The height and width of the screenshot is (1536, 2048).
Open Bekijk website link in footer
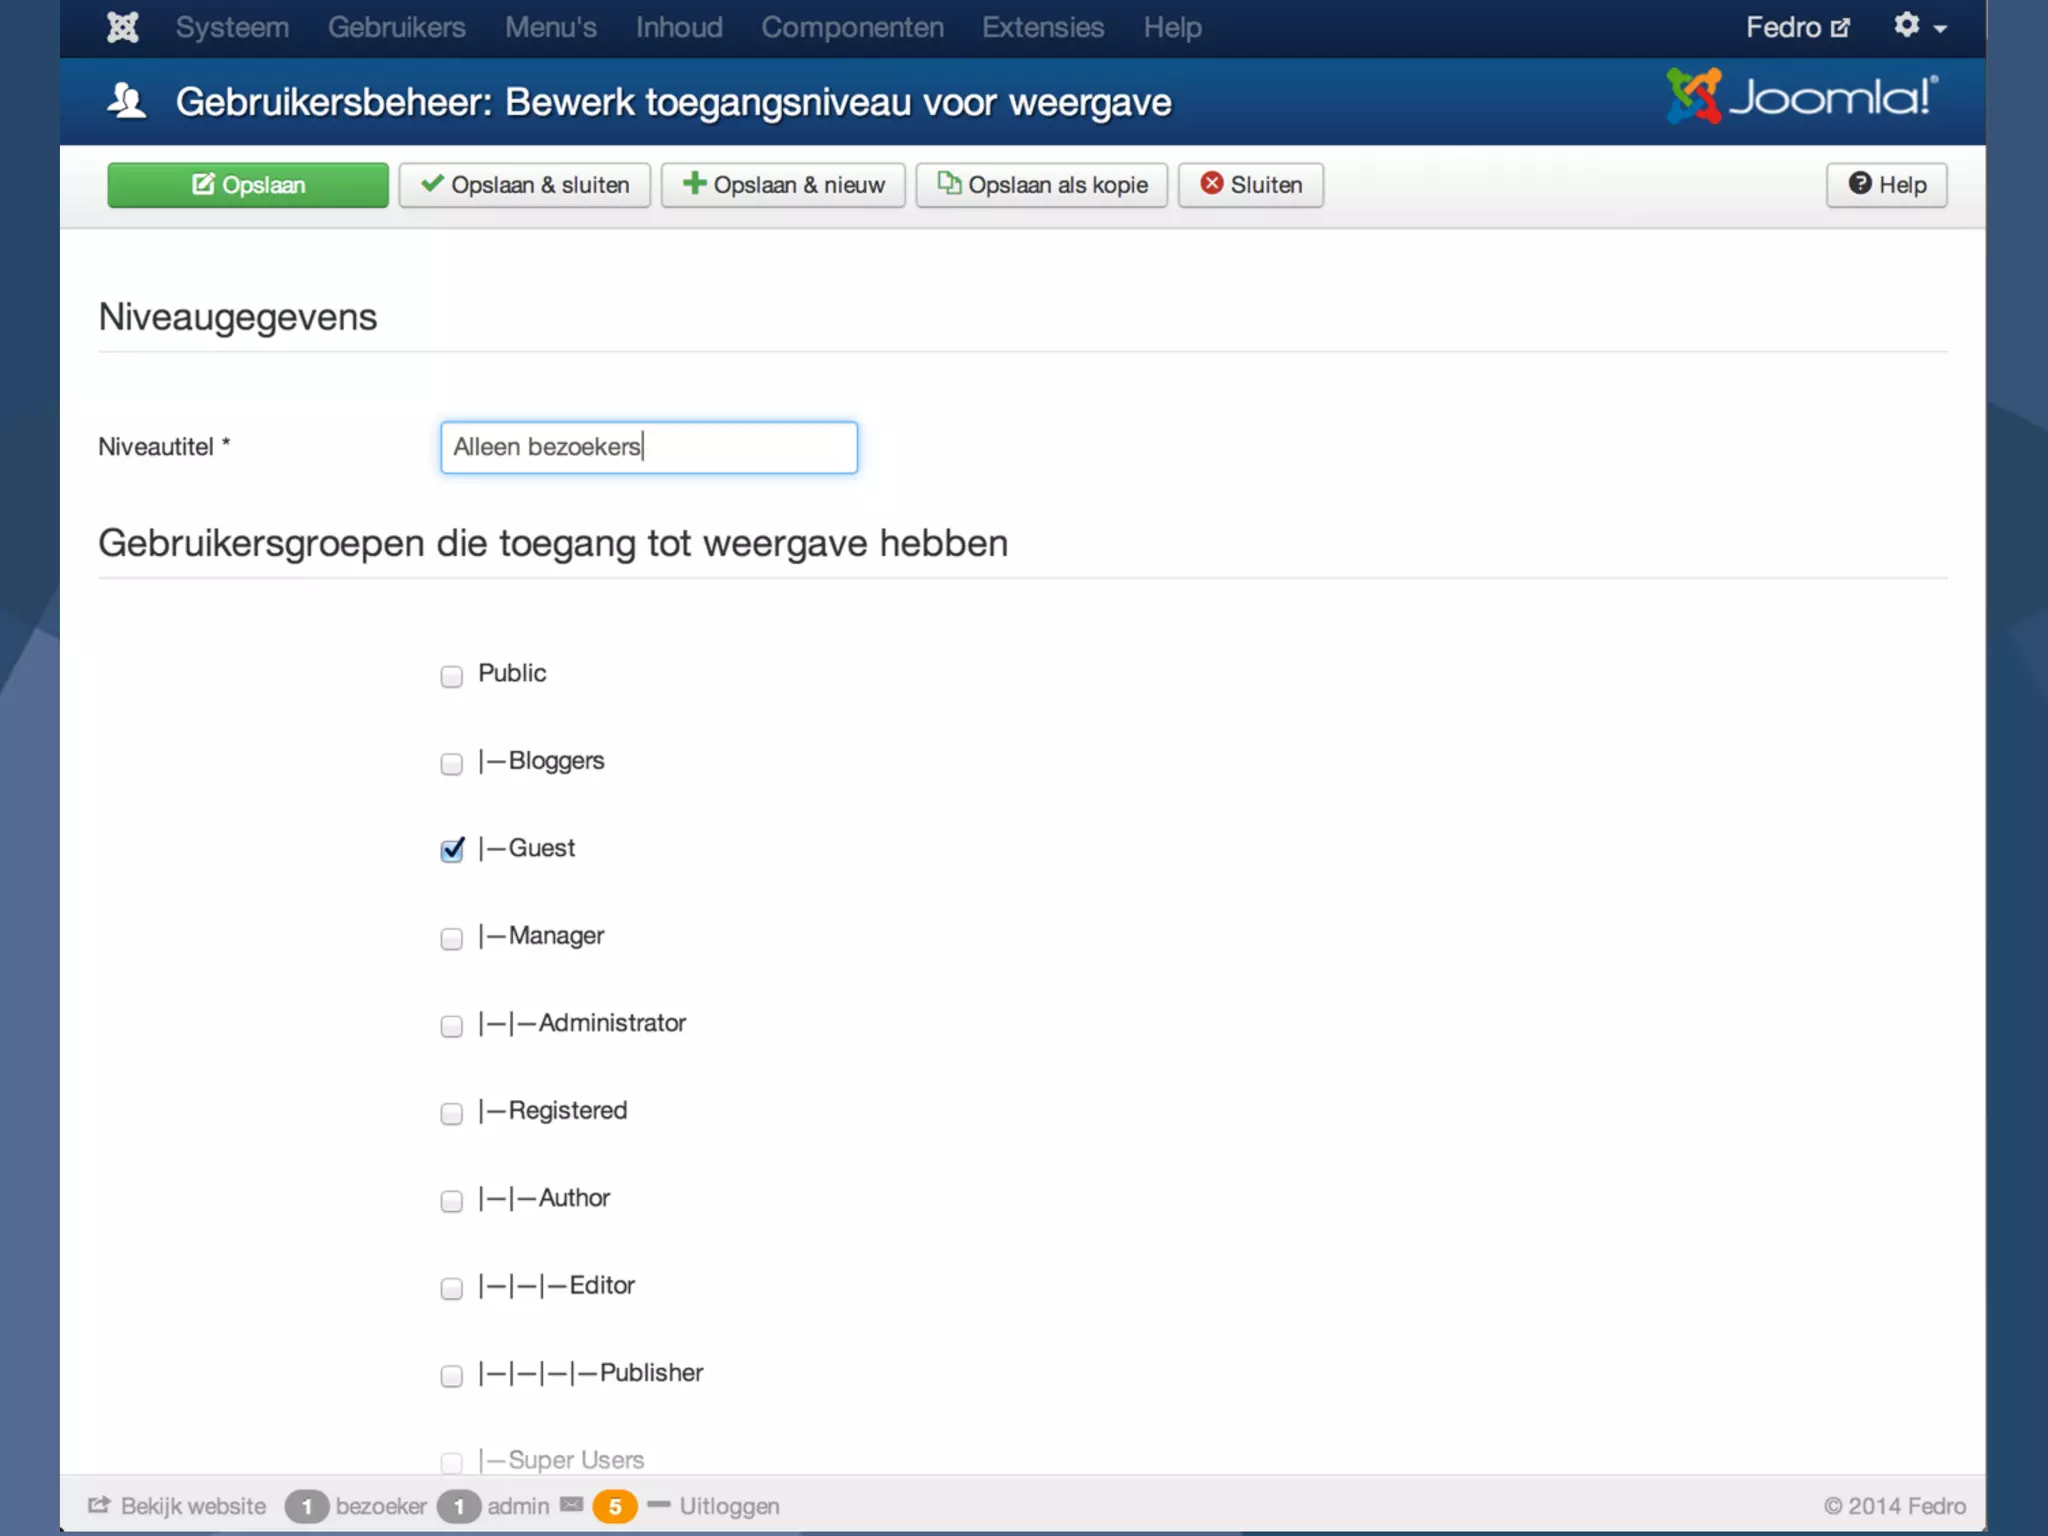(178, 1506)
